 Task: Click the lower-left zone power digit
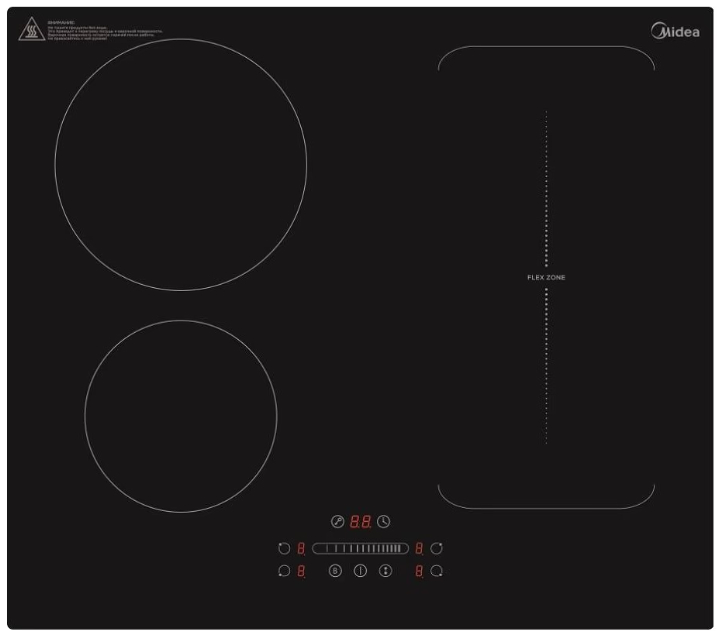tap(301, 571)
